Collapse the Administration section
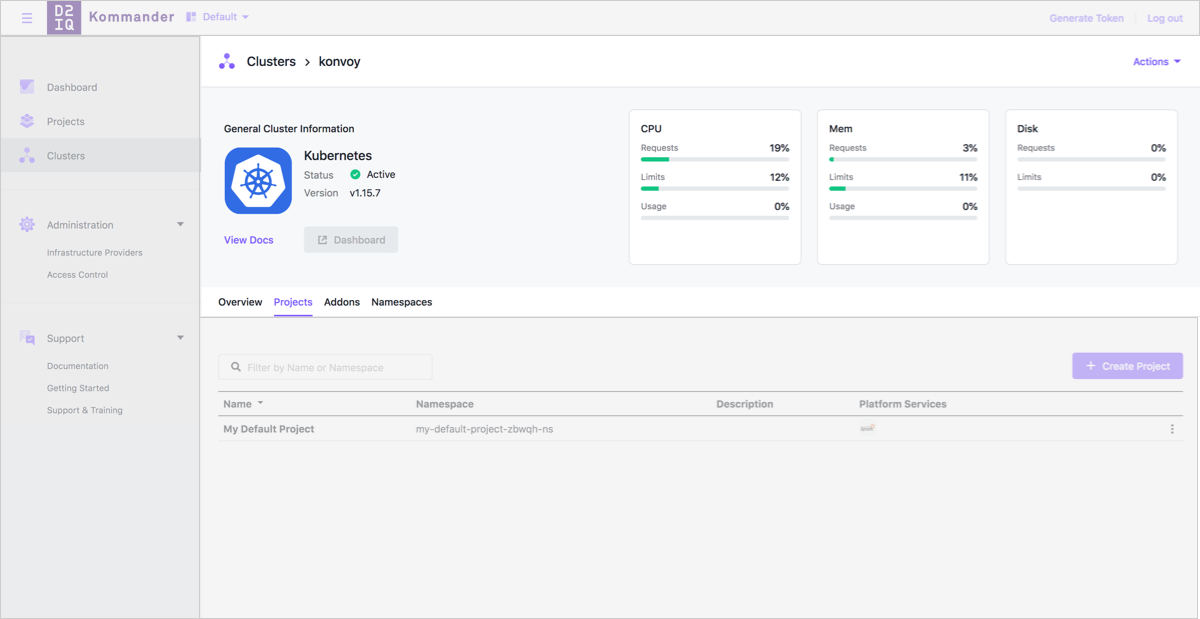1200x619 pixels. [x=180, y=225]
